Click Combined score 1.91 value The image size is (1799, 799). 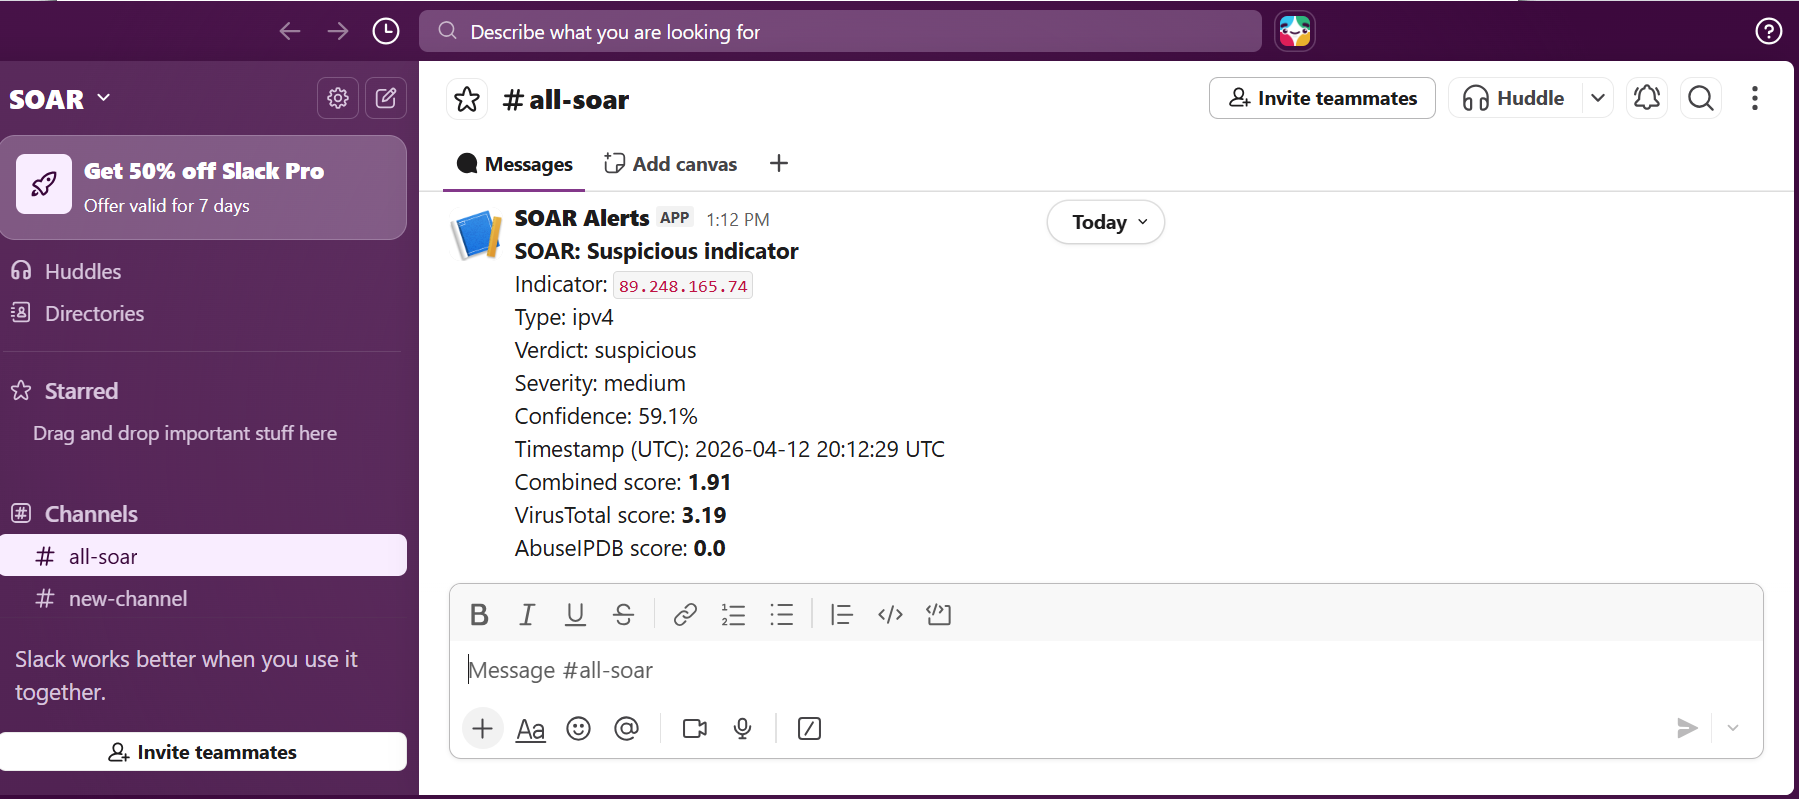point(709,482)
